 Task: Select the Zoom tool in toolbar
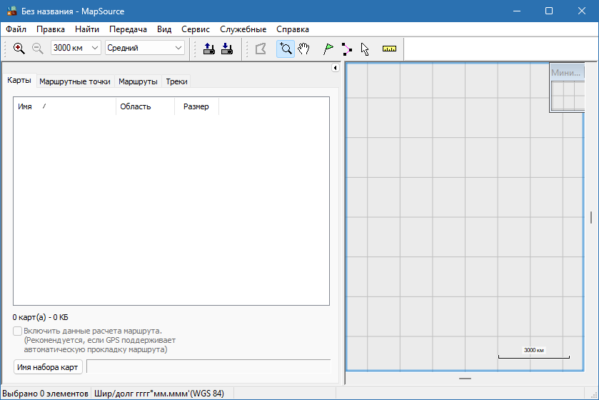[285, 49]
